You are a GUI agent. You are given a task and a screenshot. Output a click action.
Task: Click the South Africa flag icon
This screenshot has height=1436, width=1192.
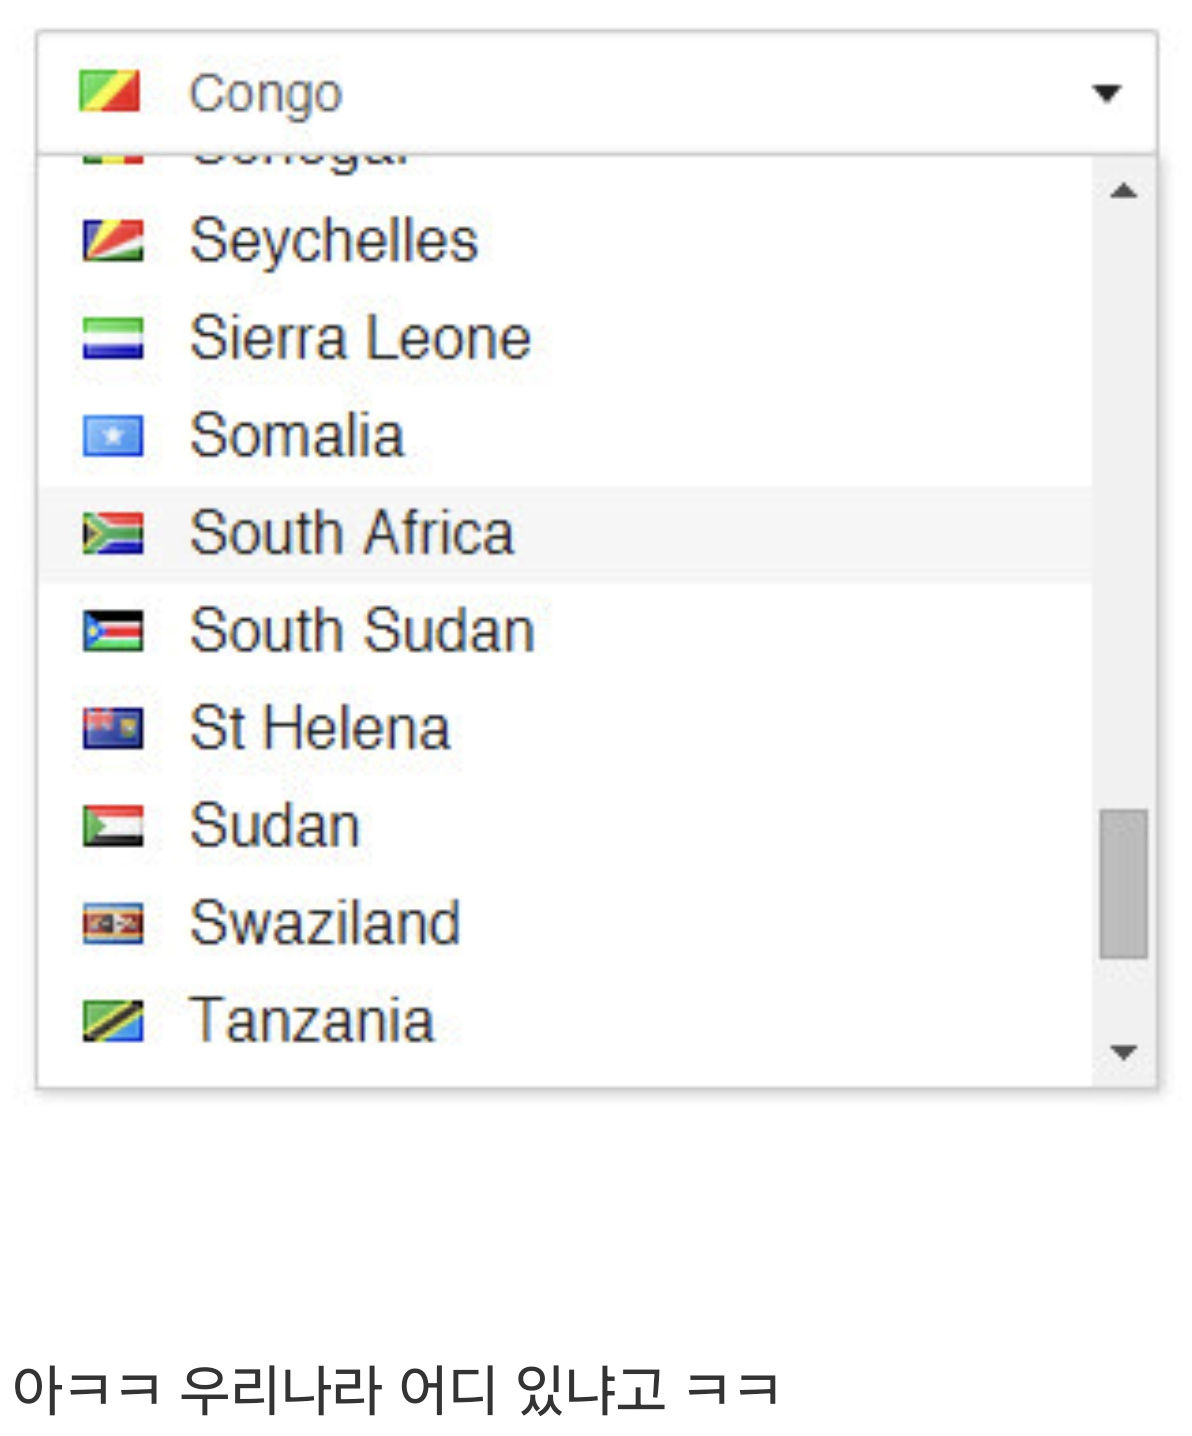[x=112, y=533]
